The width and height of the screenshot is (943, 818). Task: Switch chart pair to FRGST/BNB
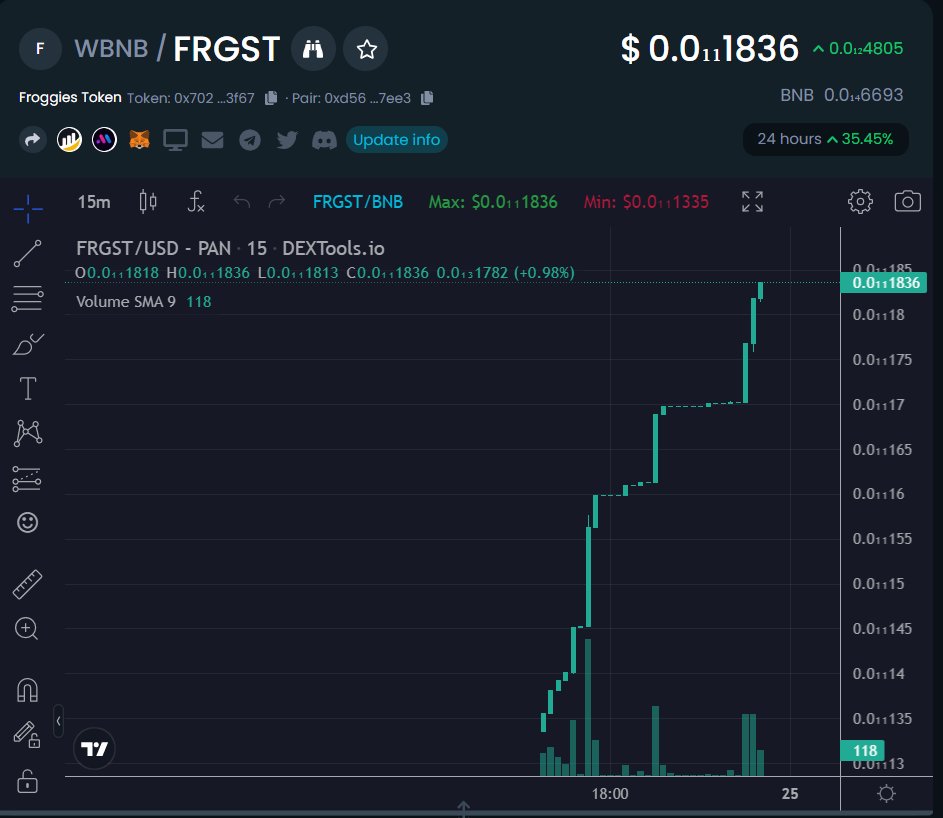pyautogui.click(x=358, y=202)
